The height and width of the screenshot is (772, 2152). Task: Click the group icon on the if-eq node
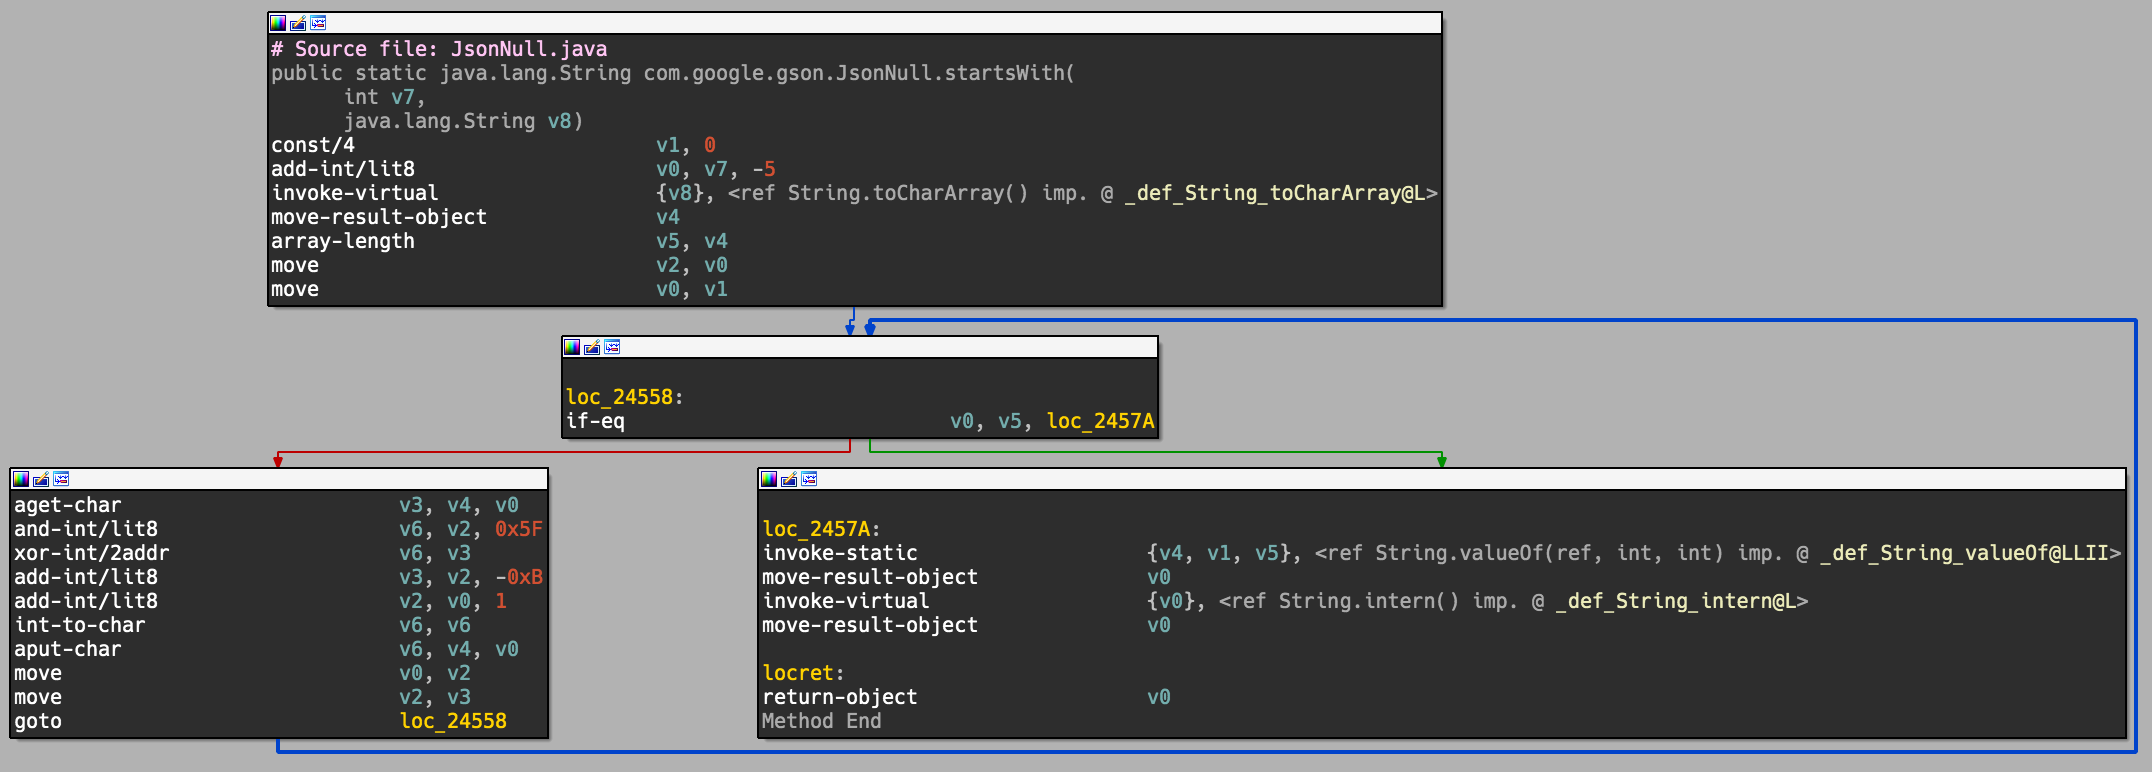pyautogui.click(x=612, y=347)
